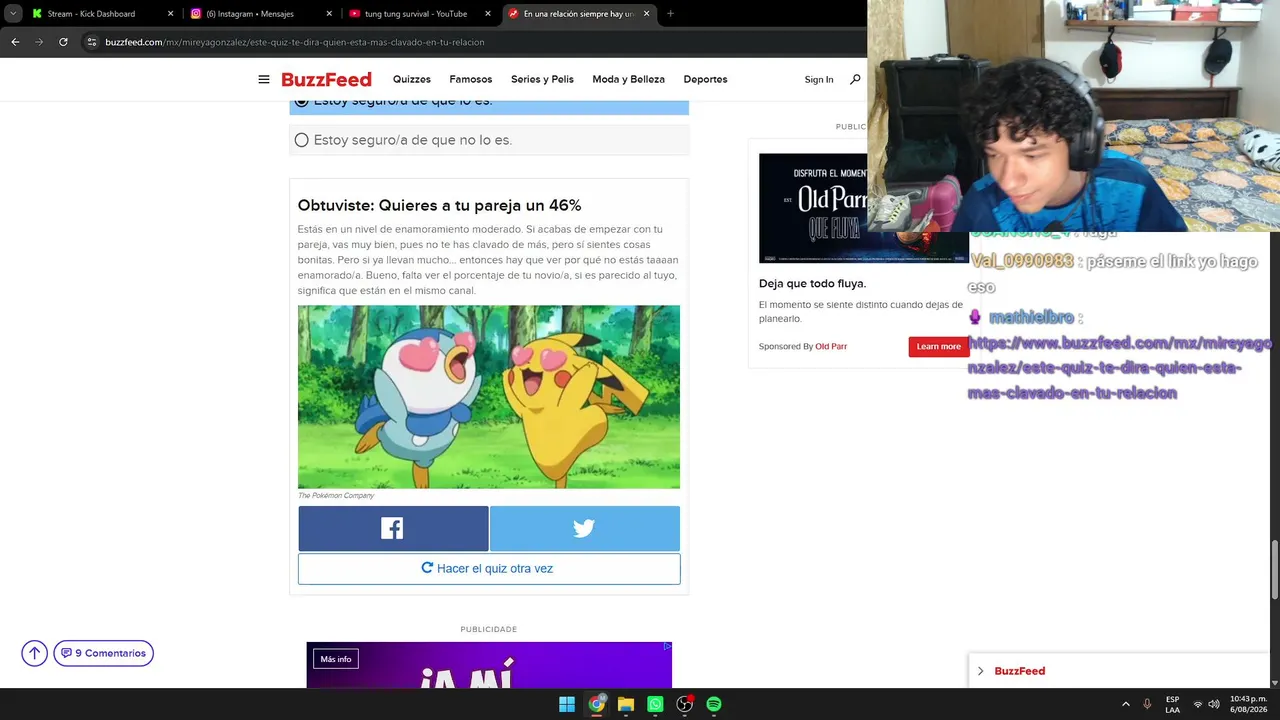Open OBS Studio from the taskbar

click(x=685, y=704)
